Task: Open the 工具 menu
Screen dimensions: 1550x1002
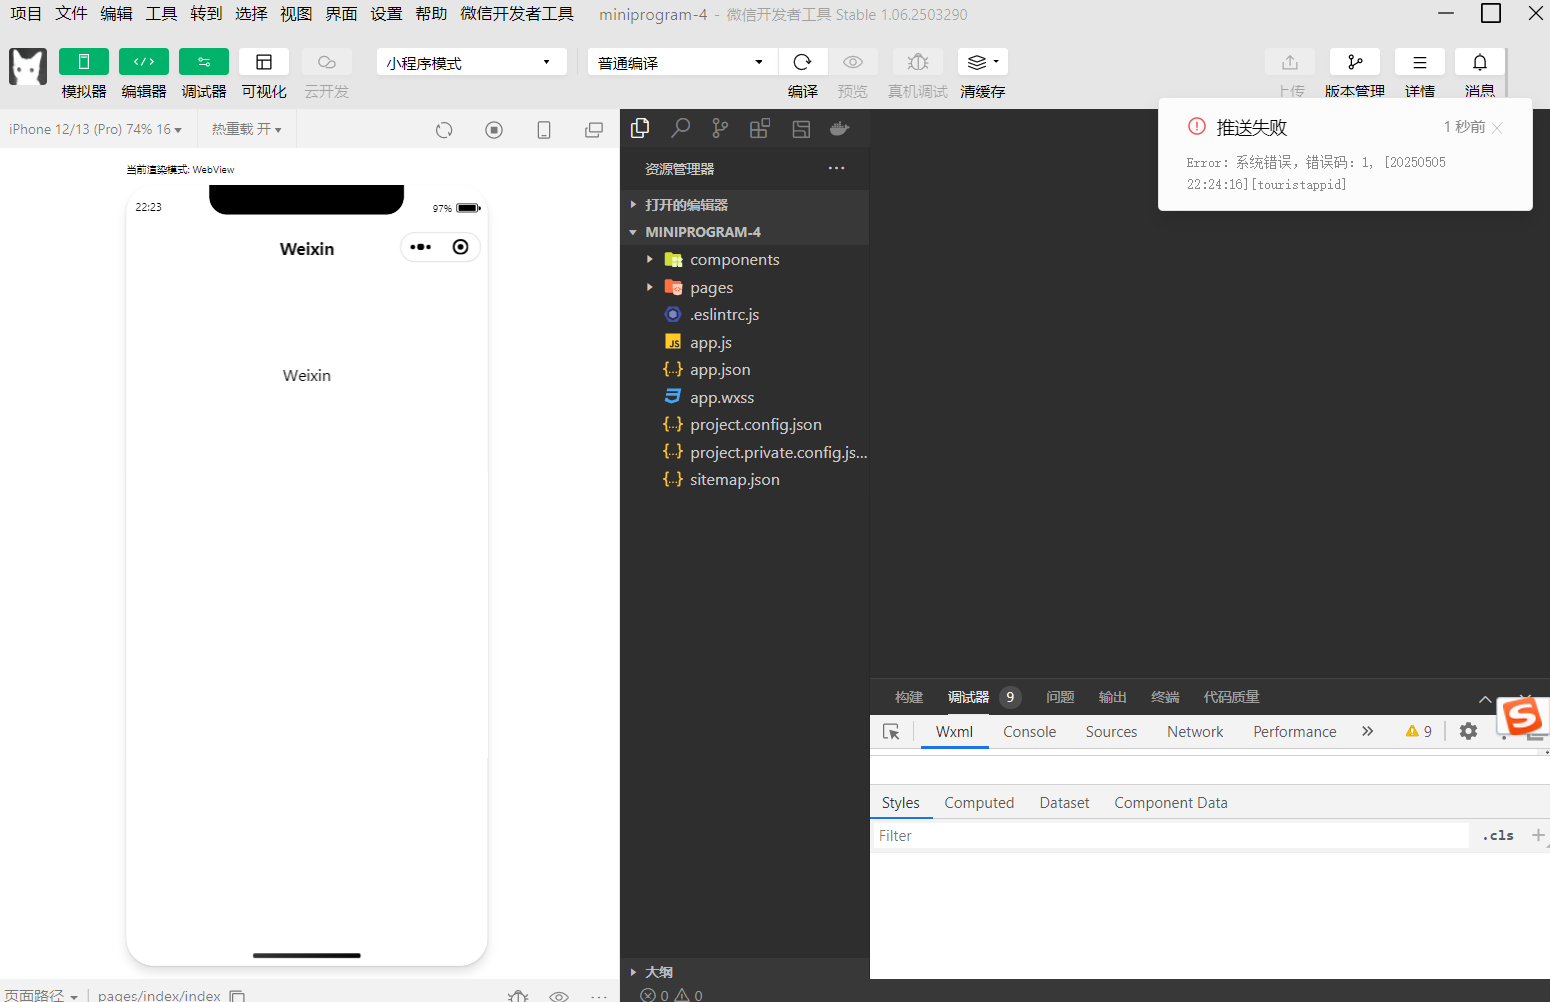Action: coord(161,14)
